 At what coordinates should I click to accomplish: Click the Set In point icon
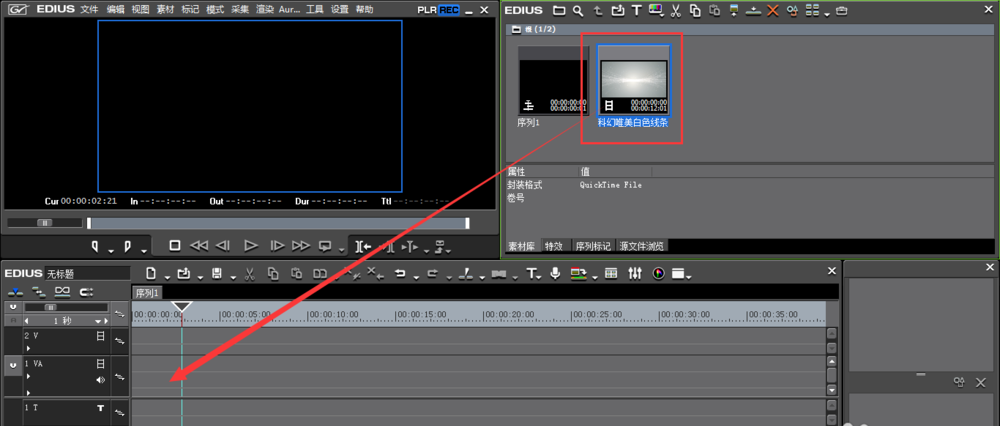click(x=96, y=245)
